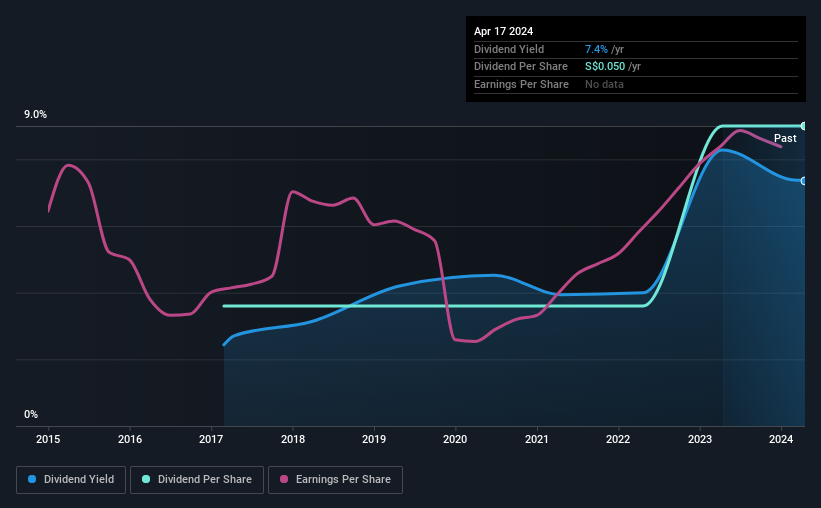
Task: Click the 9.0% y-axis label
Action: coord(35,114)
